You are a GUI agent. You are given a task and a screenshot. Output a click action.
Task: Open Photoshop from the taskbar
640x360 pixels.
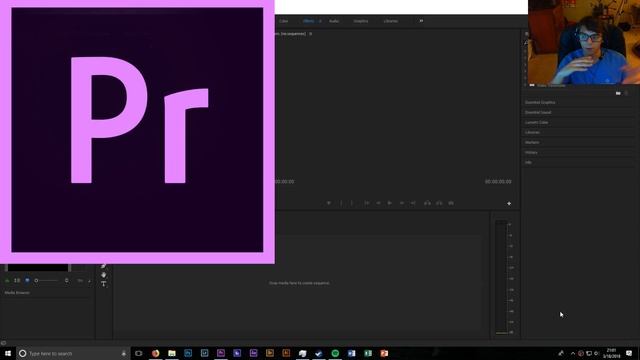188,353
